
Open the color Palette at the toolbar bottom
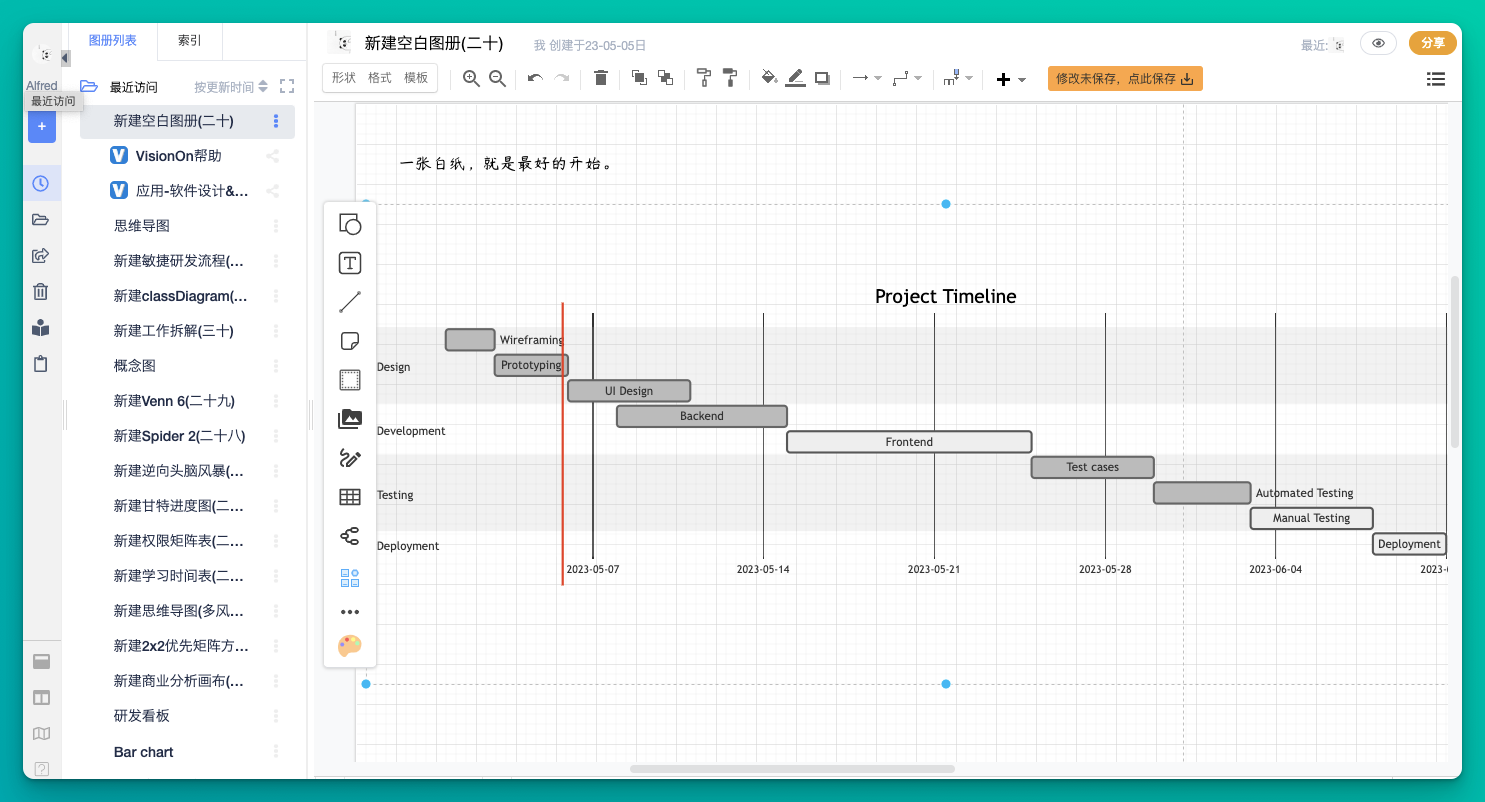click(x=350, y=645)
